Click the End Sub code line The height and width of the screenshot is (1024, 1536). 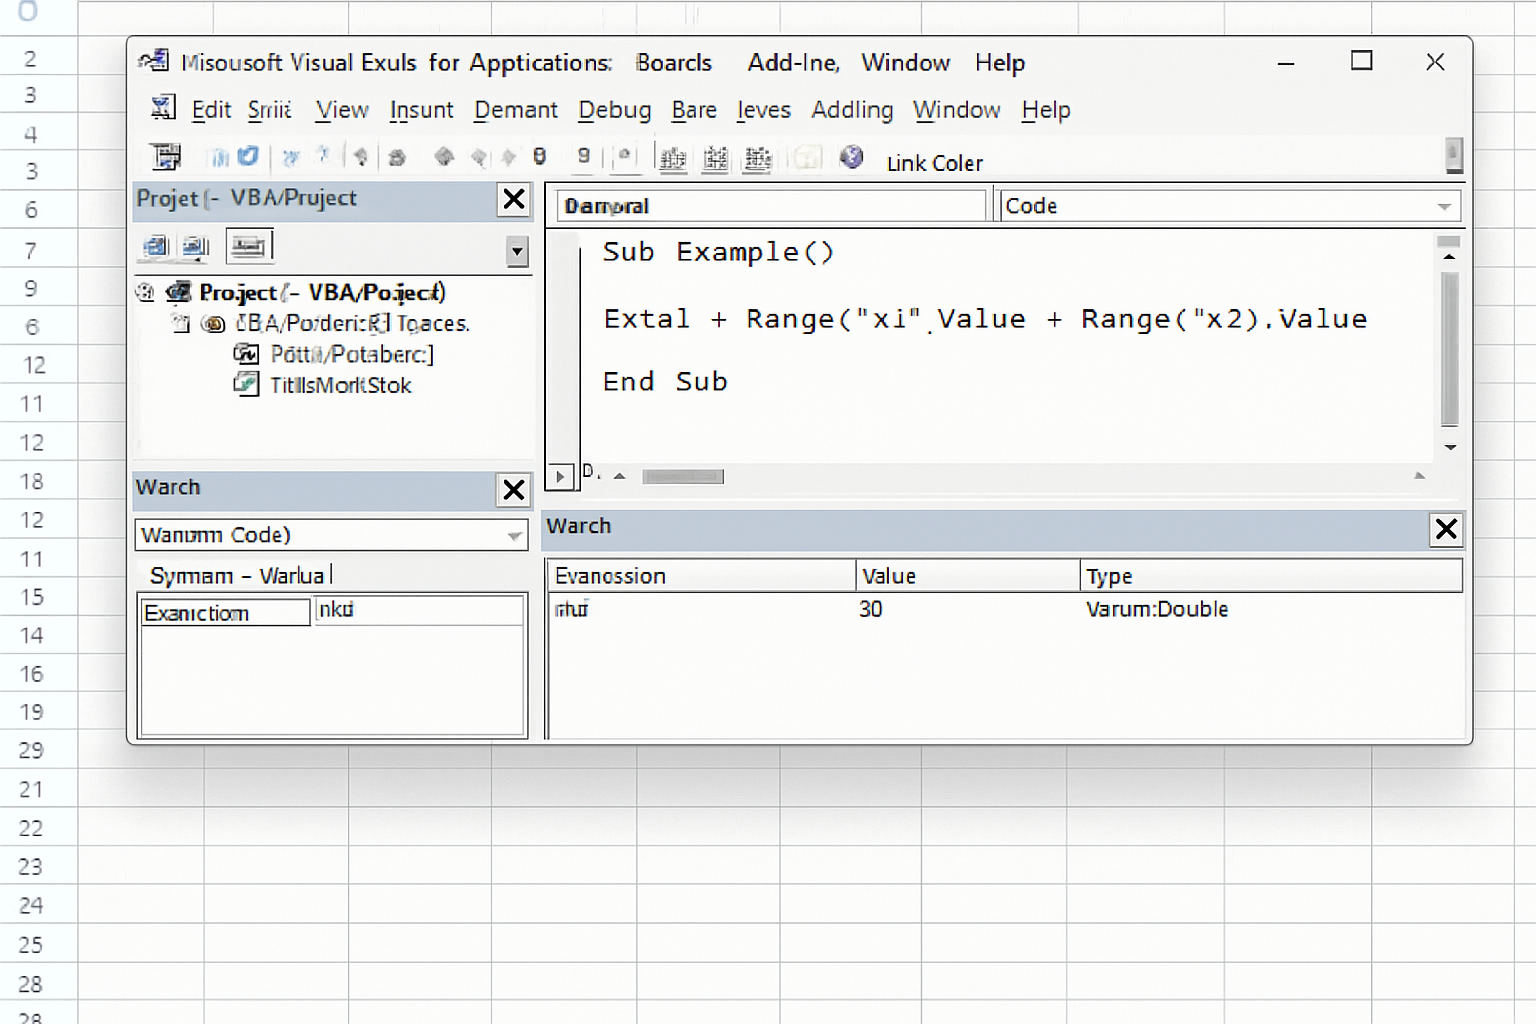point(665,381)
